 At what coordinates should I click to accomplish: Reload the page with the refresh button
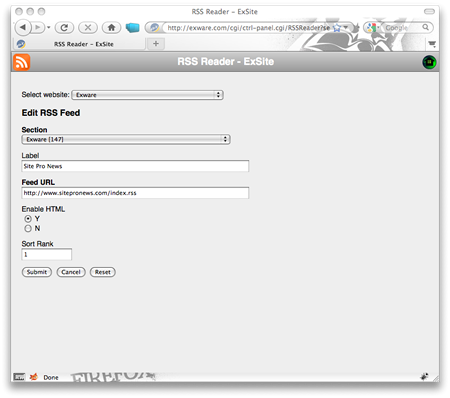point(64,27)
